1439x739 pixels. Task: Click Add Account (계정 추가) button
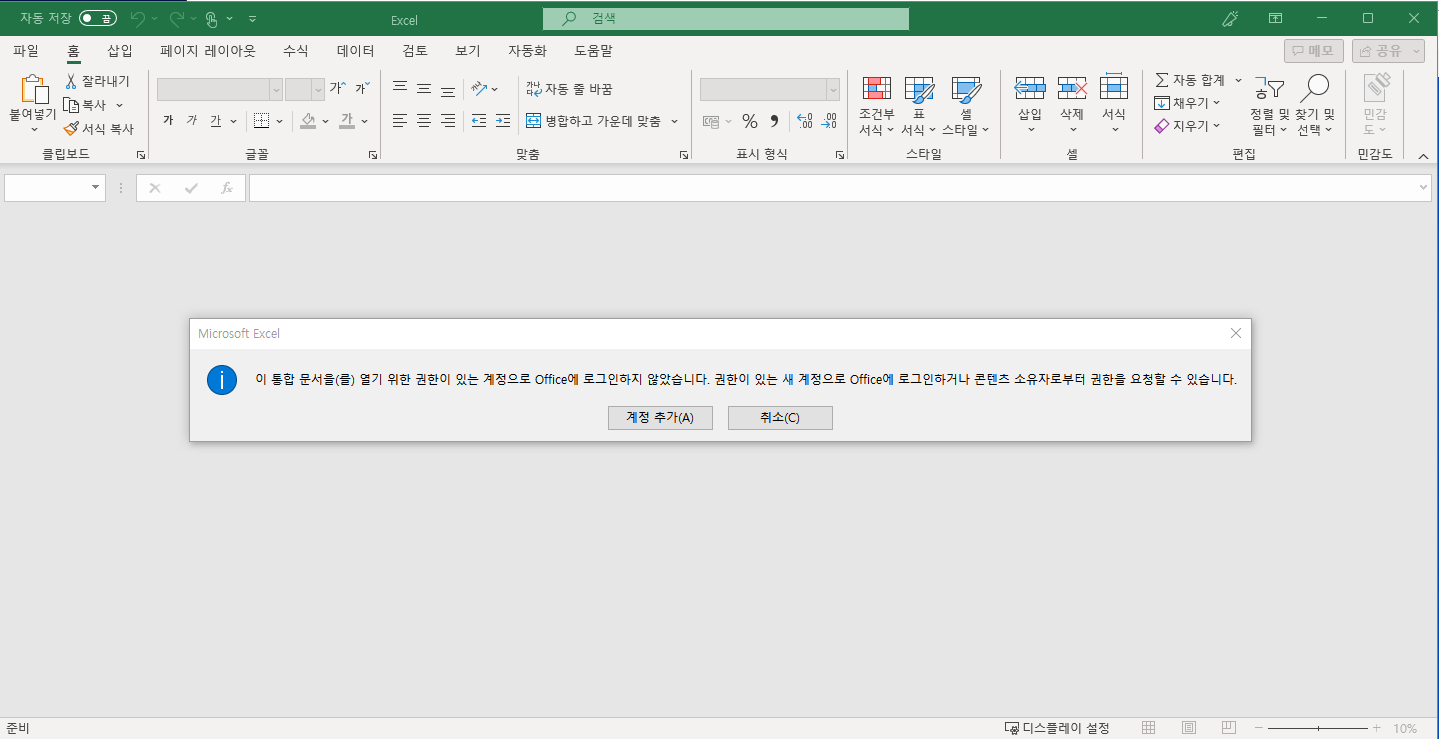tap(660, 417)
